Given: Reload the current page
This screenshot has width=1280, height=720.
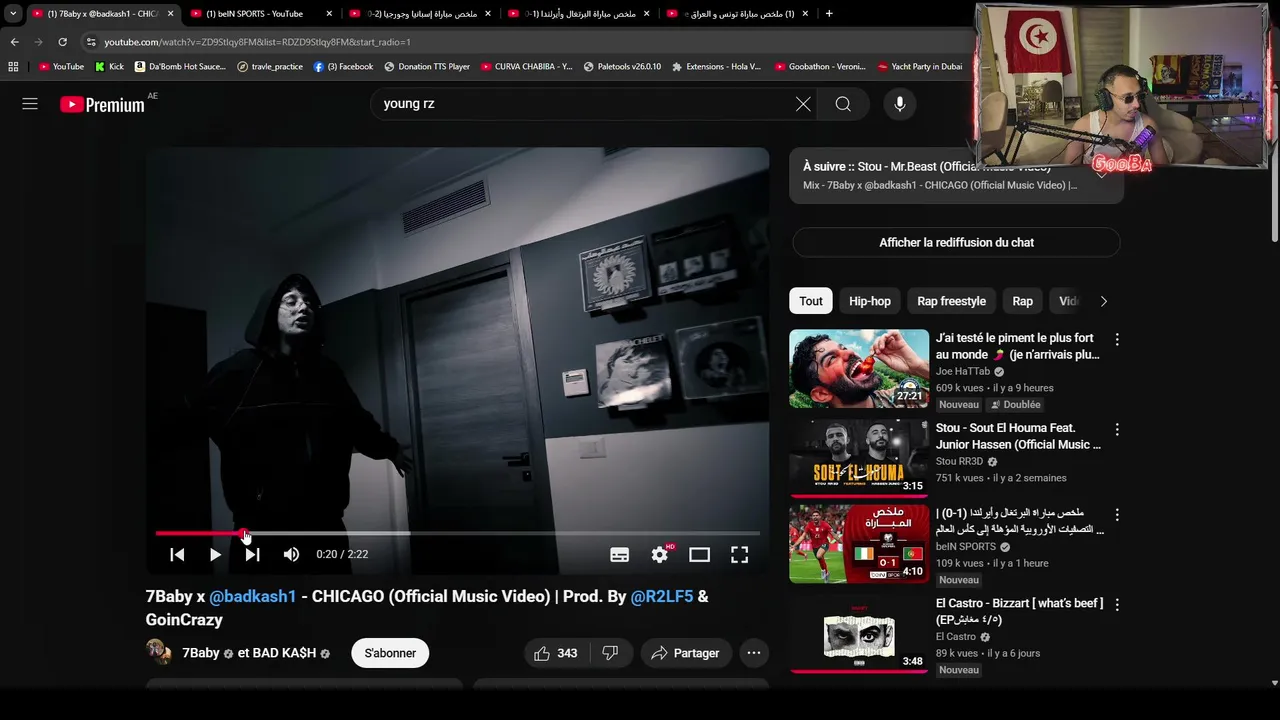Looking at the screenshot, I should point(62,42).
